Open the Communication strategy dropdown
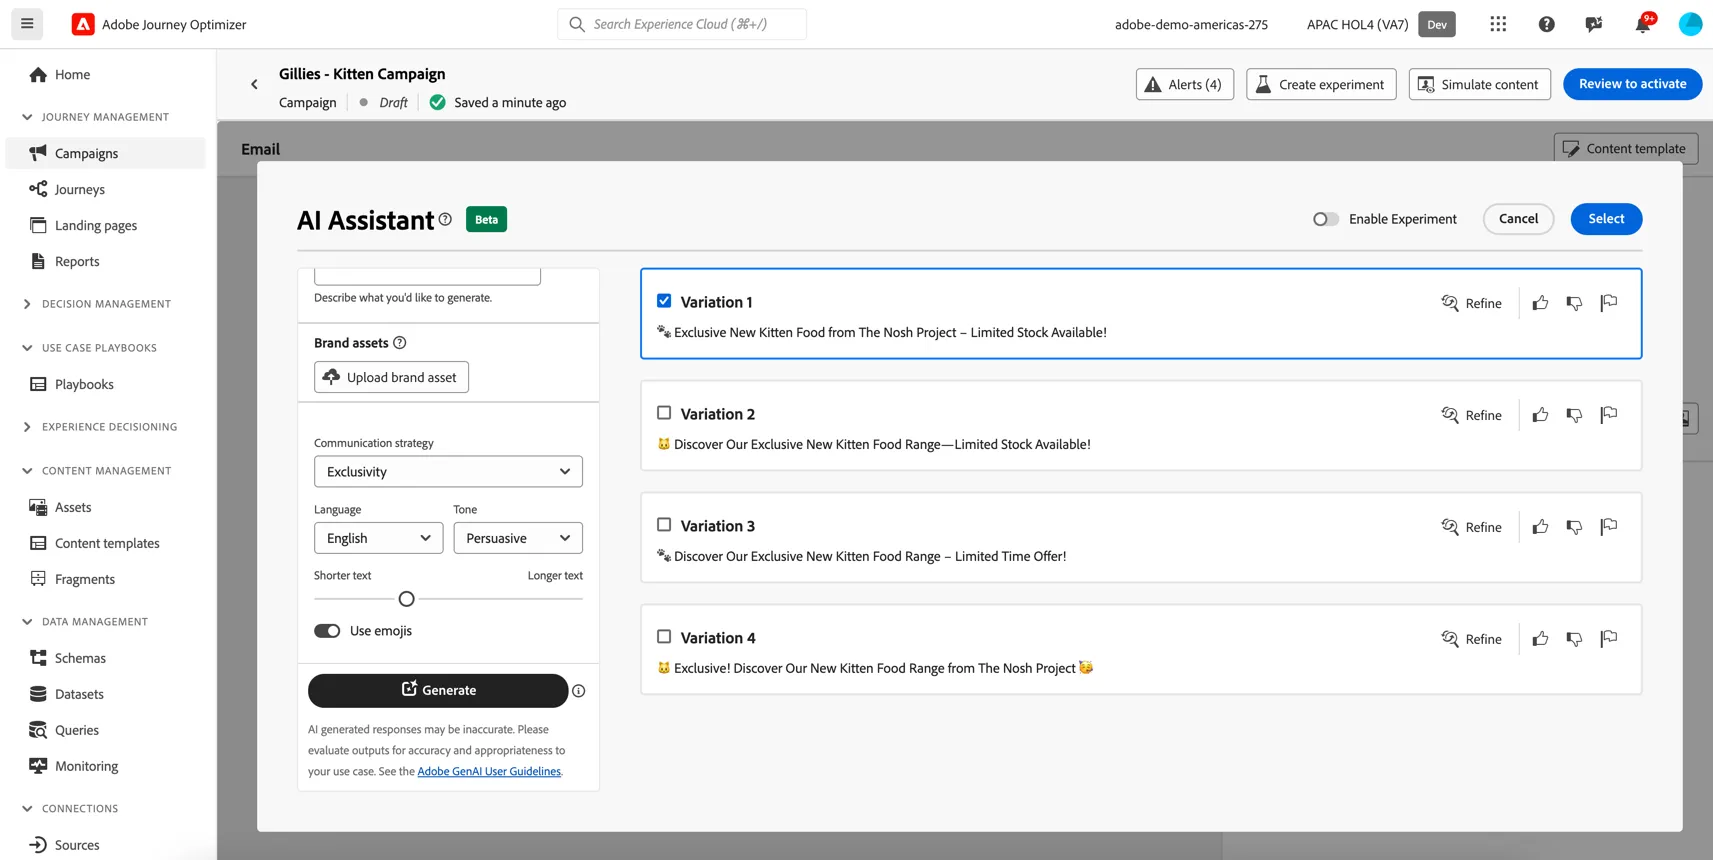The width and height of the screenshot is (1713, 860). point(448,472)
